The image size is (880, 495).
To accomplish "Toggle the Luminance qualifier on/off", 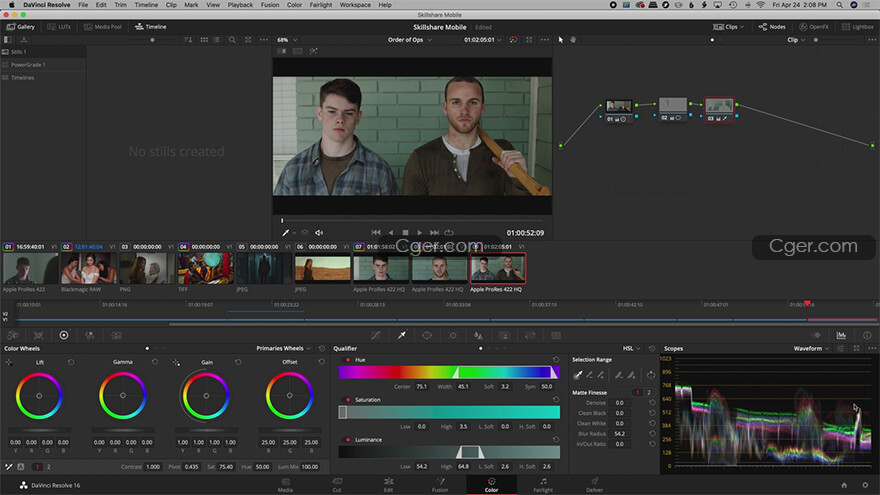I will coord(348,439).
